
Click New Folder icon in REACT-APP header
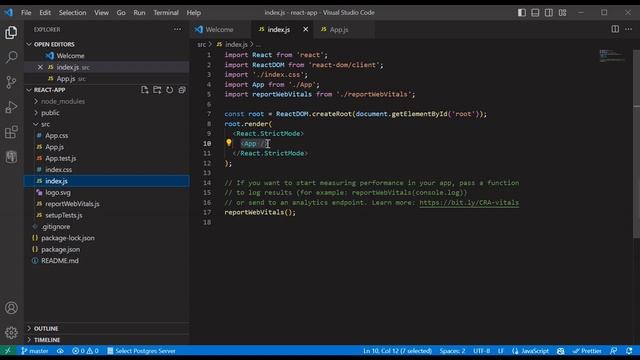point(157,90)
